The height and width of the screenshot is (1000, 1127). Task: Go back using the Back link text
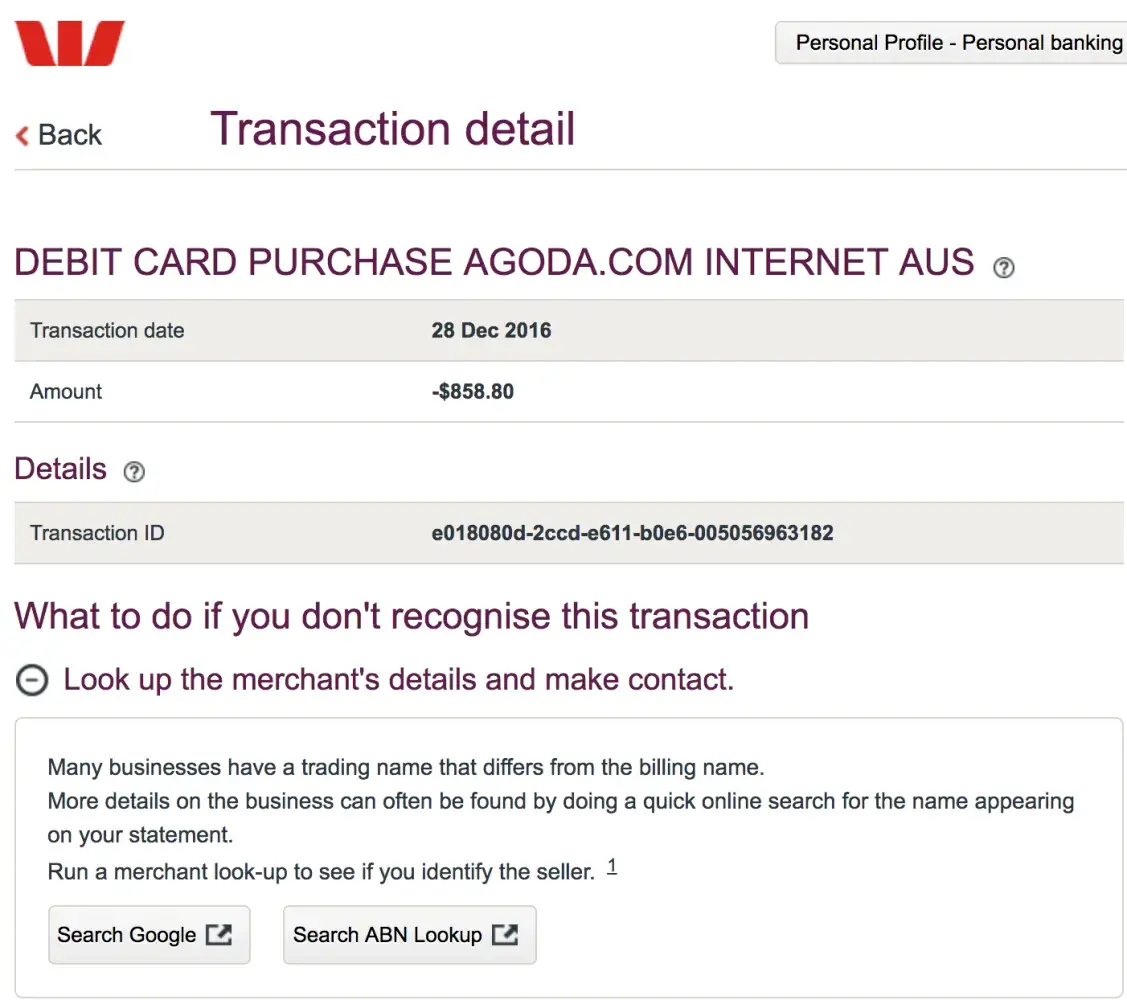(70, 135)
